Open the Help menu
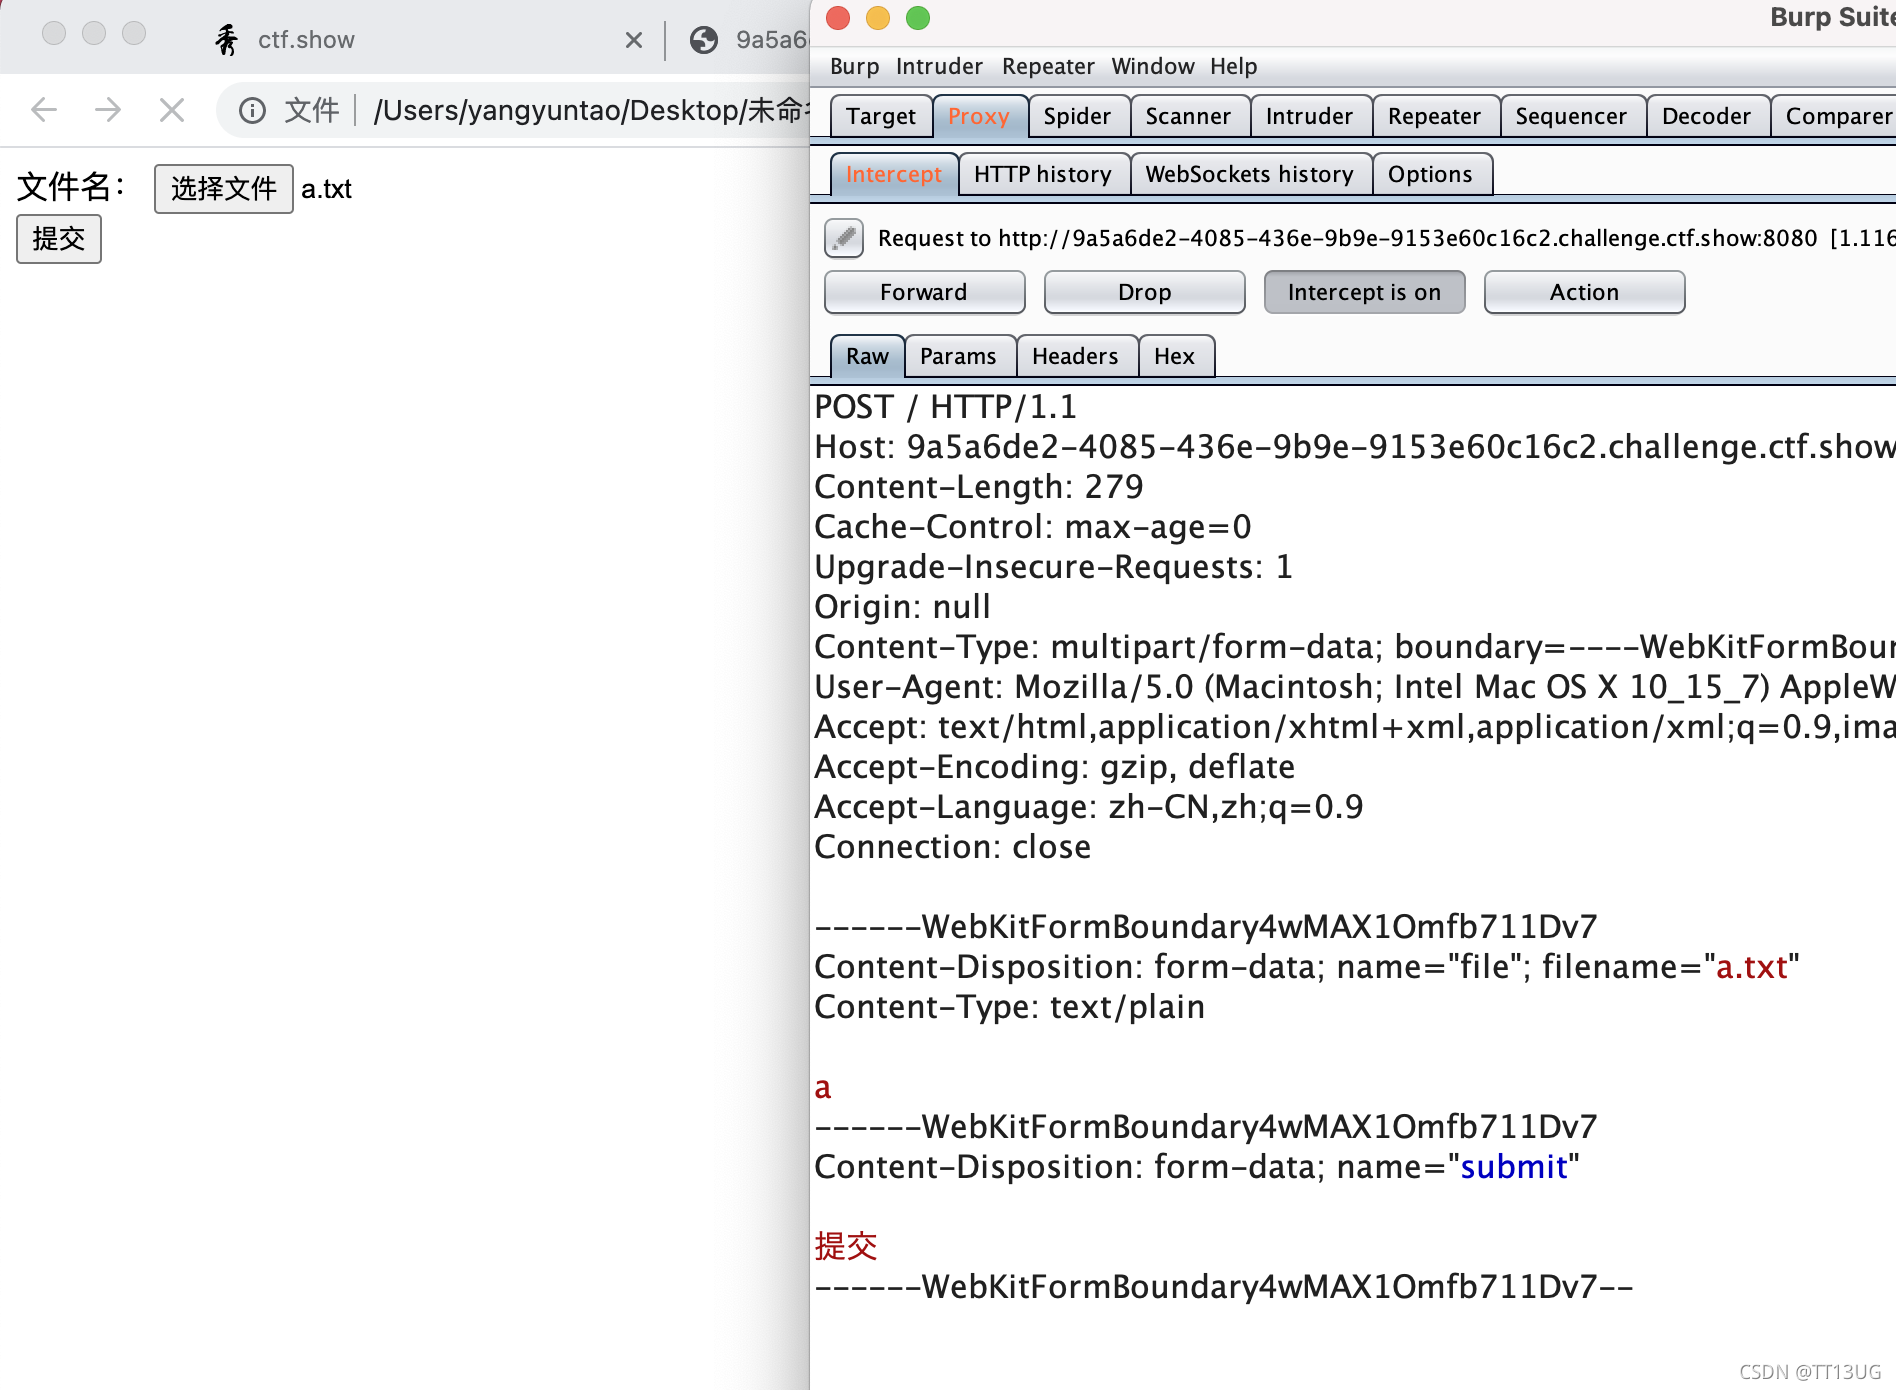Image resolution: width=1896 pixels, height=1390 pixels. tap(1234, 66)
